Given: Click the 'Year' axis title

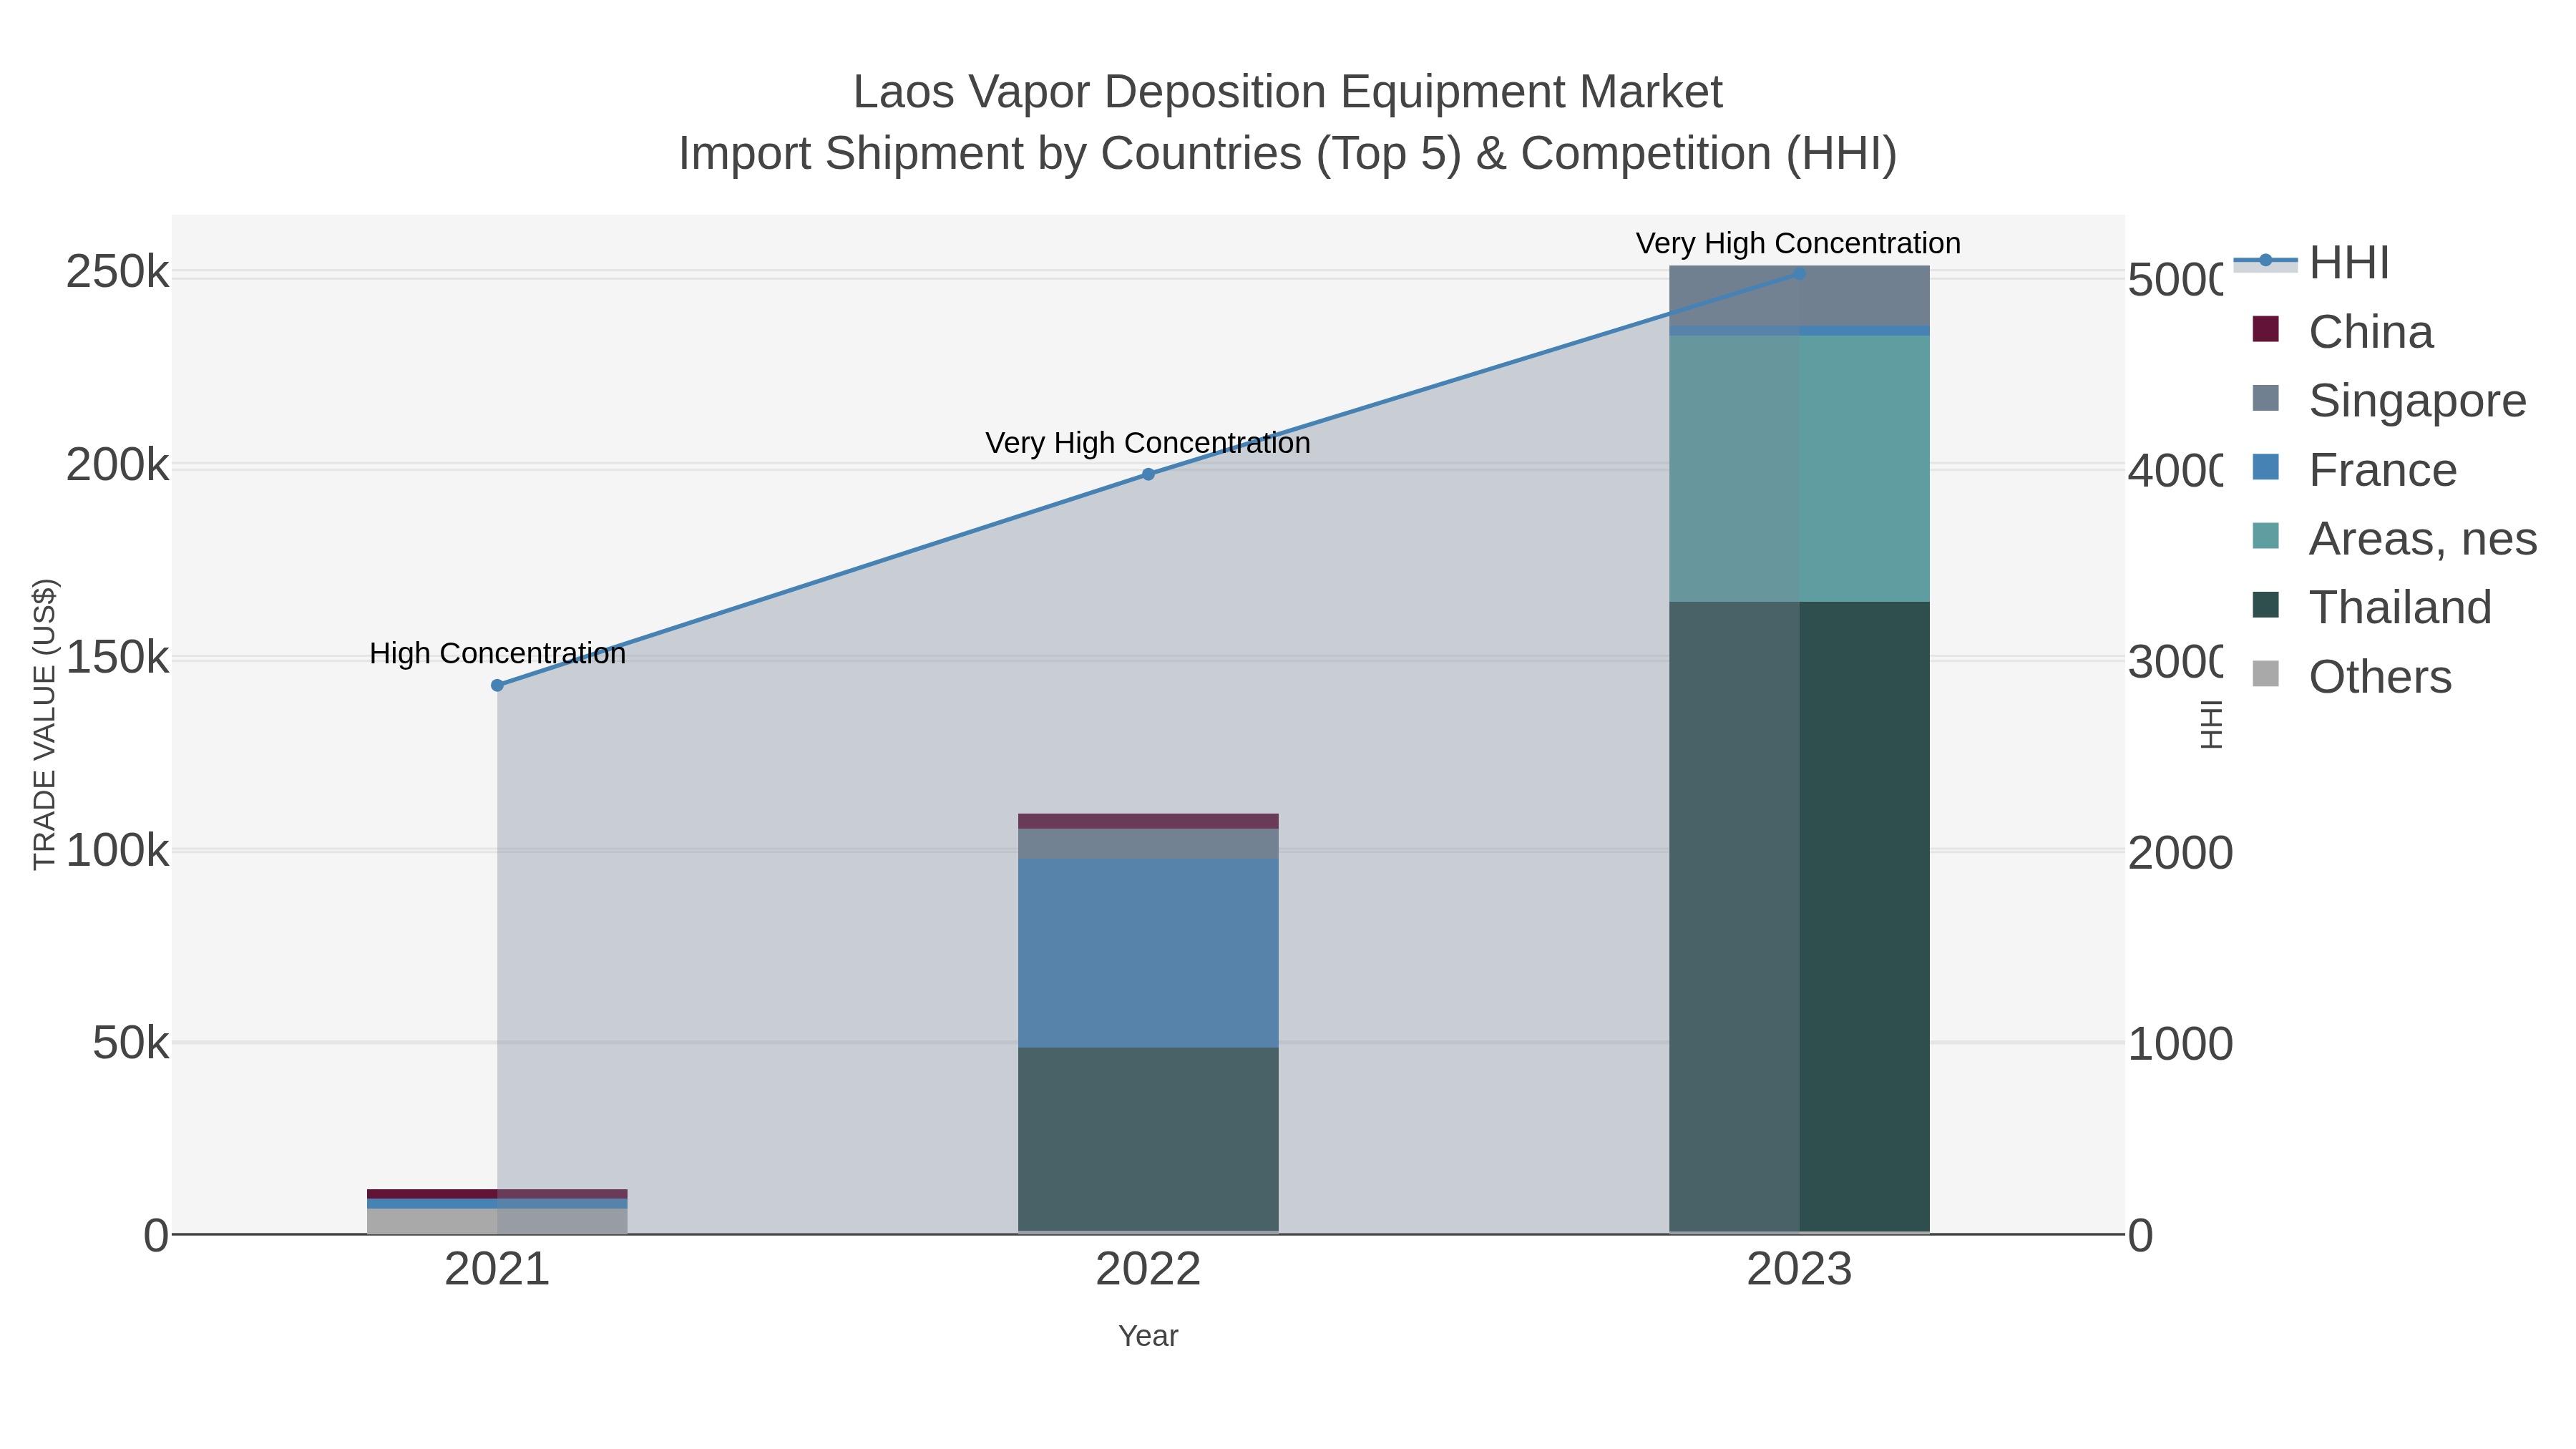Looking at the screenshot, I should pos(1148,1336).
